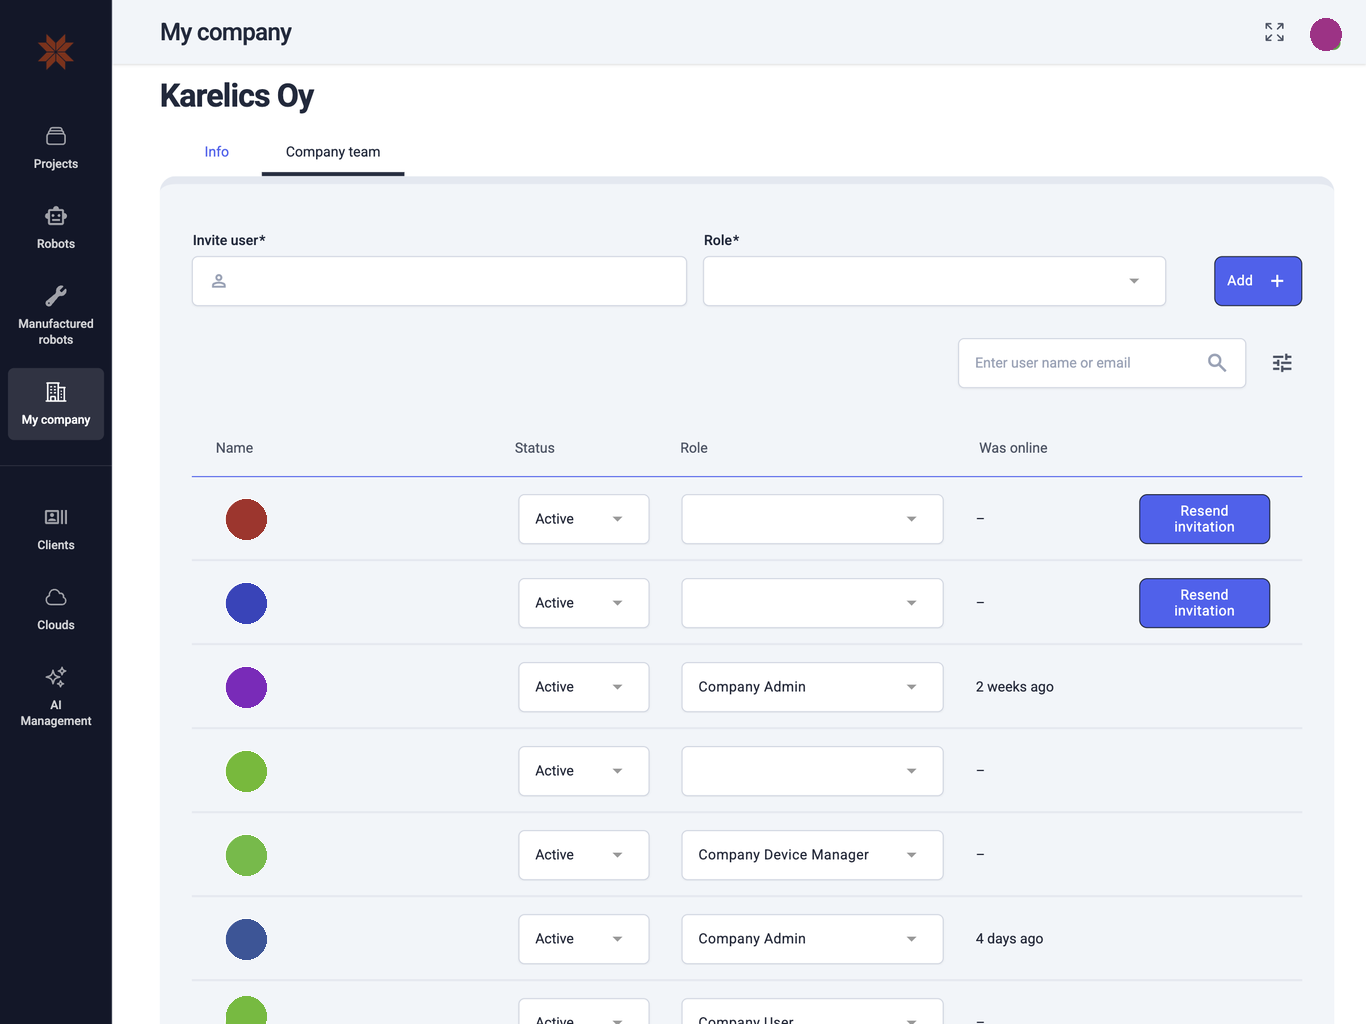Image resolution: width=1366 pixels, height=1024 pixels.
Task: Click the '4 days ago' online value
Action: pyautogui.click(x=1009, y=939)
